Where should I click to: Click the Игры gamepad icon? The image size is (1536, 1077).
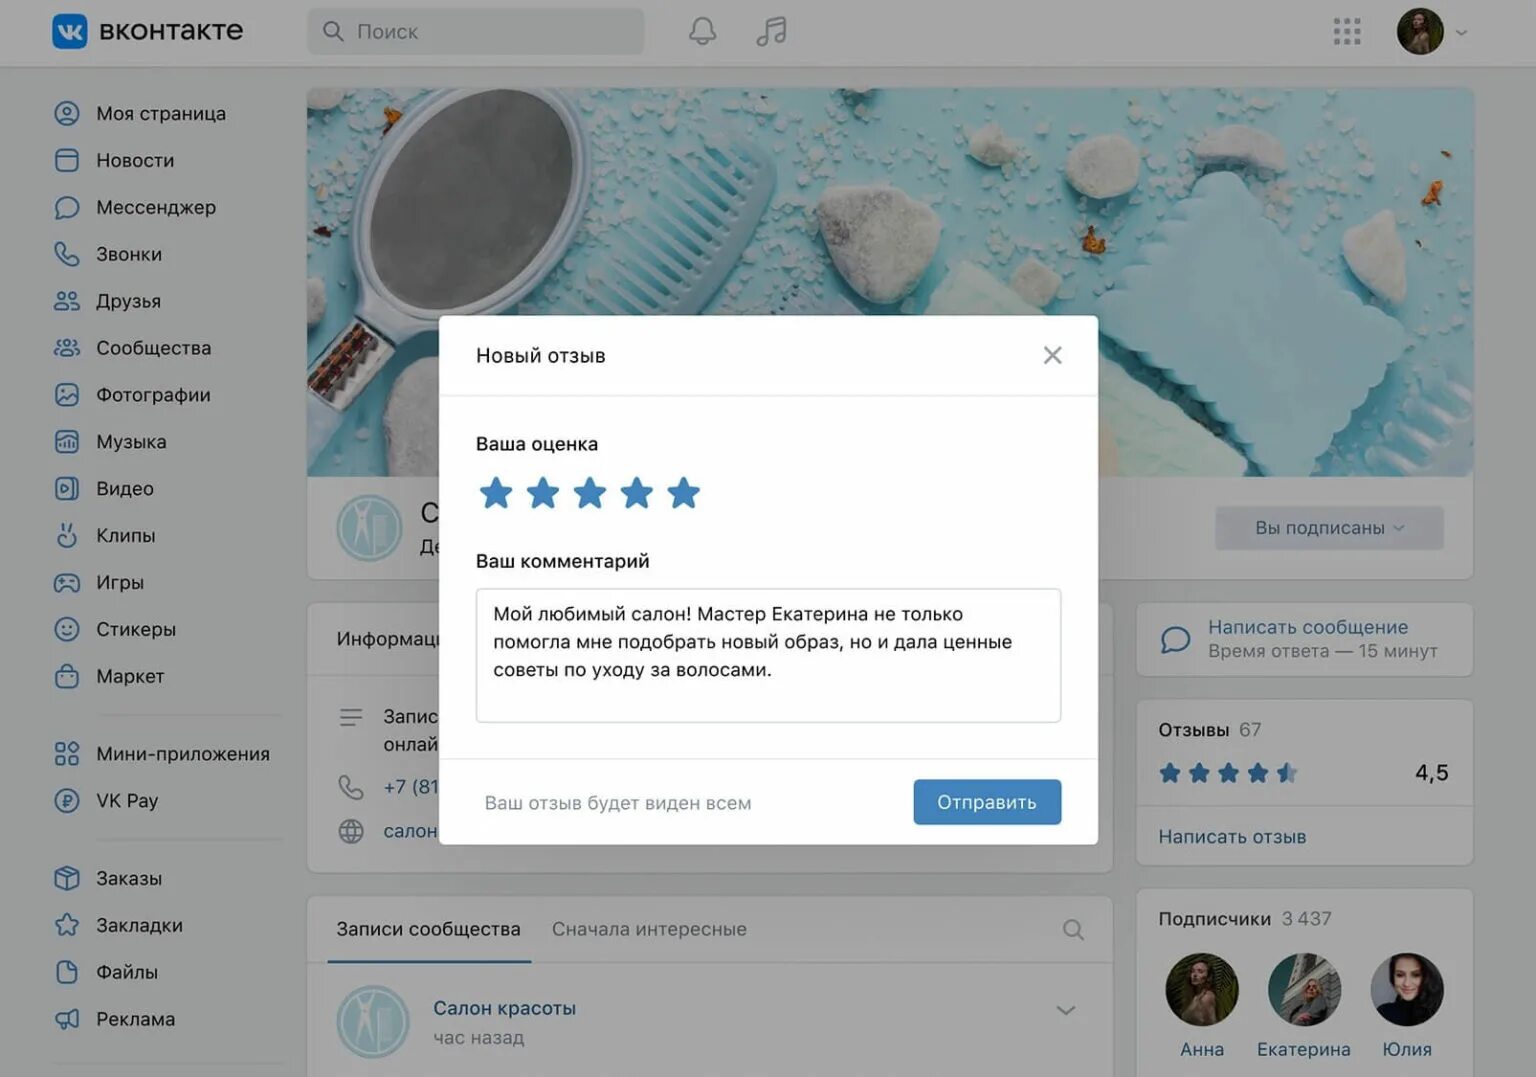point(67,583)
